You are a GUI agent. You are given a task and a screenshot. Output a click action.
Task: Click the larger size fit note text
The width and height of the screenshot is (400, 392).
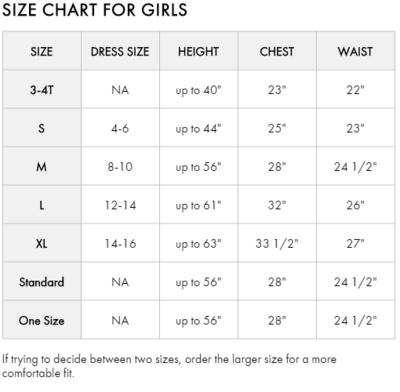tap(169, 366)
